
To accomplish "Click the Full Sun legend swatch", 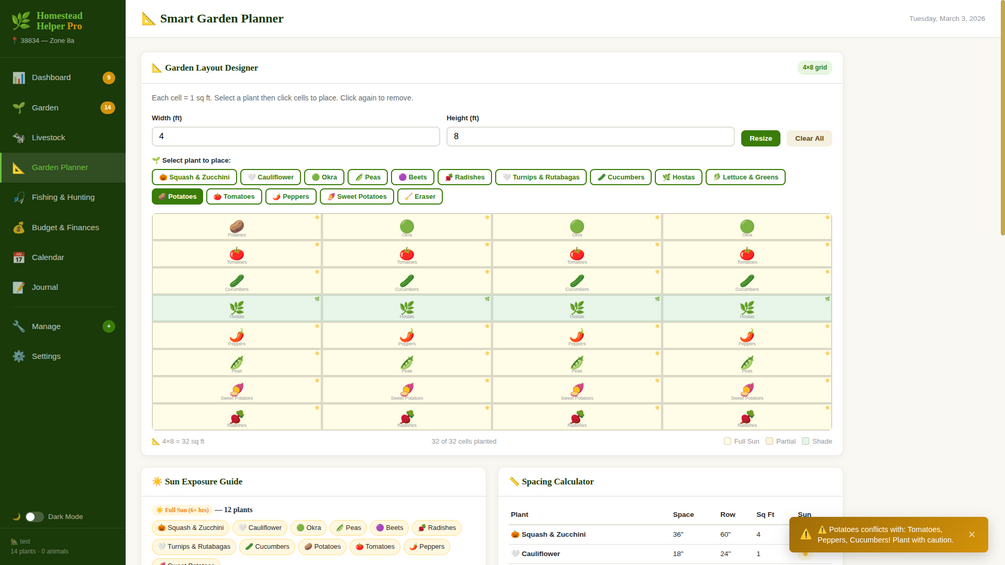I will (728, 441).
